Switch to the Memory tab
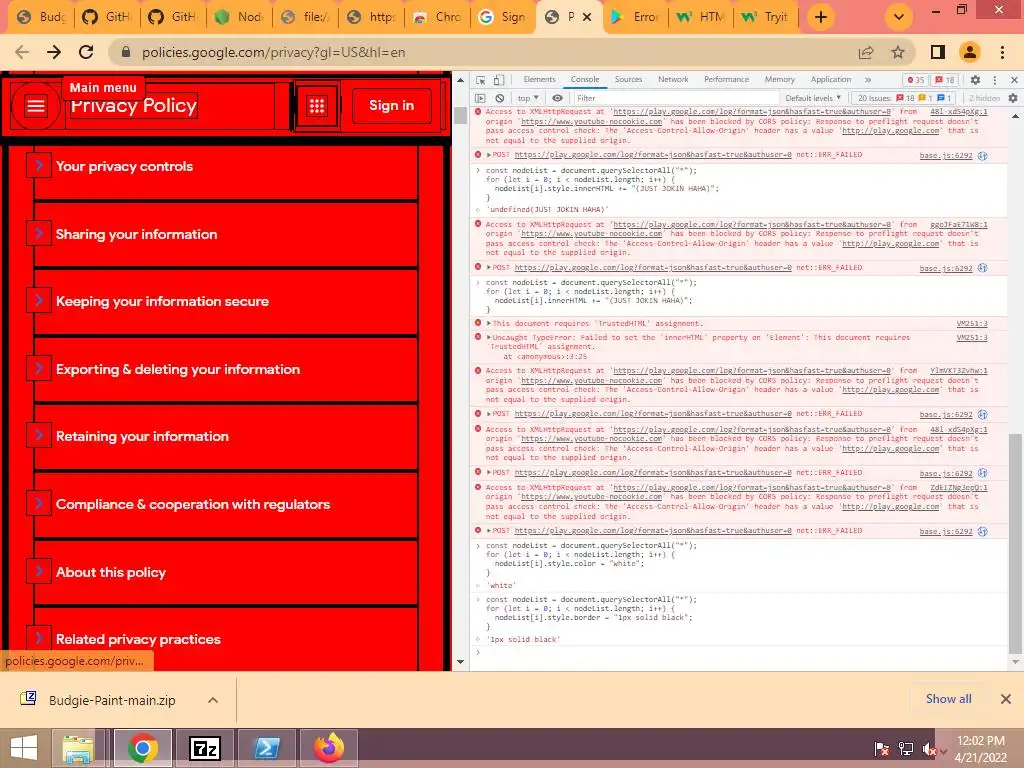 point(780,79)
